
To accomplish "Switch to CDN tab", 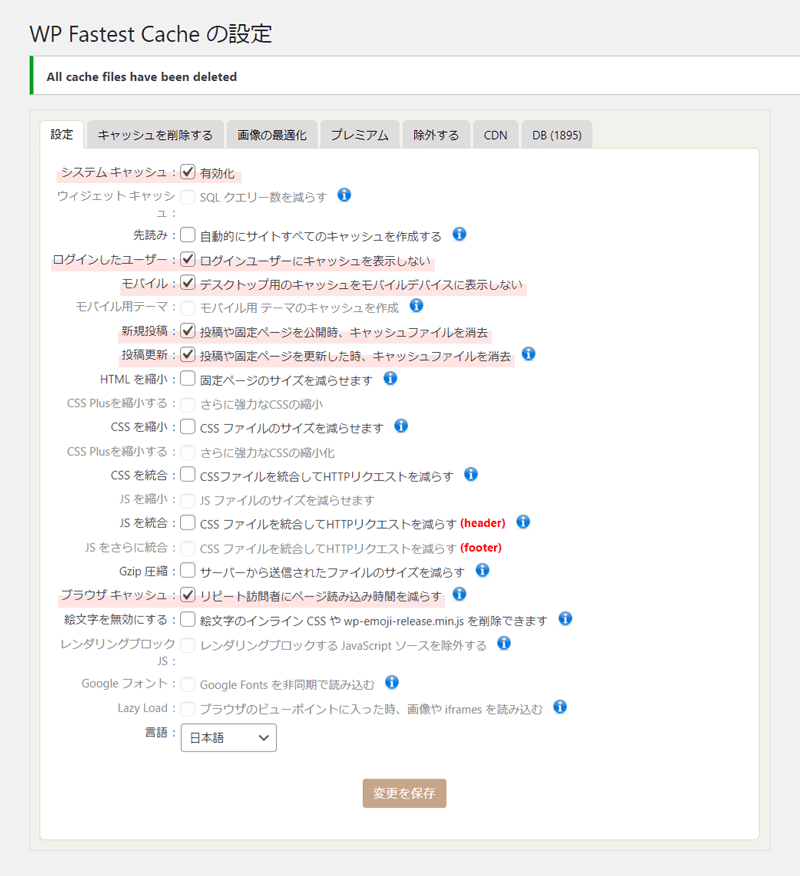I will pos(496,135).
